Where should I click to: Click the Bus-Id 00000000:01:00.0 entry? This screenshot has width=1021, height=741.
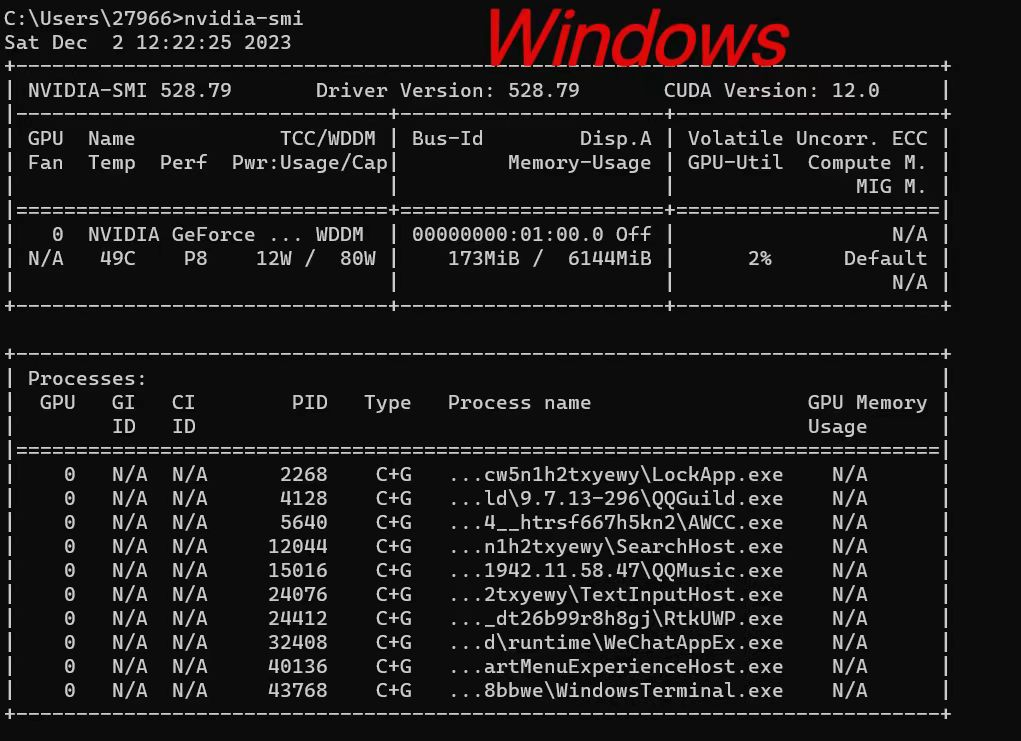508,234
